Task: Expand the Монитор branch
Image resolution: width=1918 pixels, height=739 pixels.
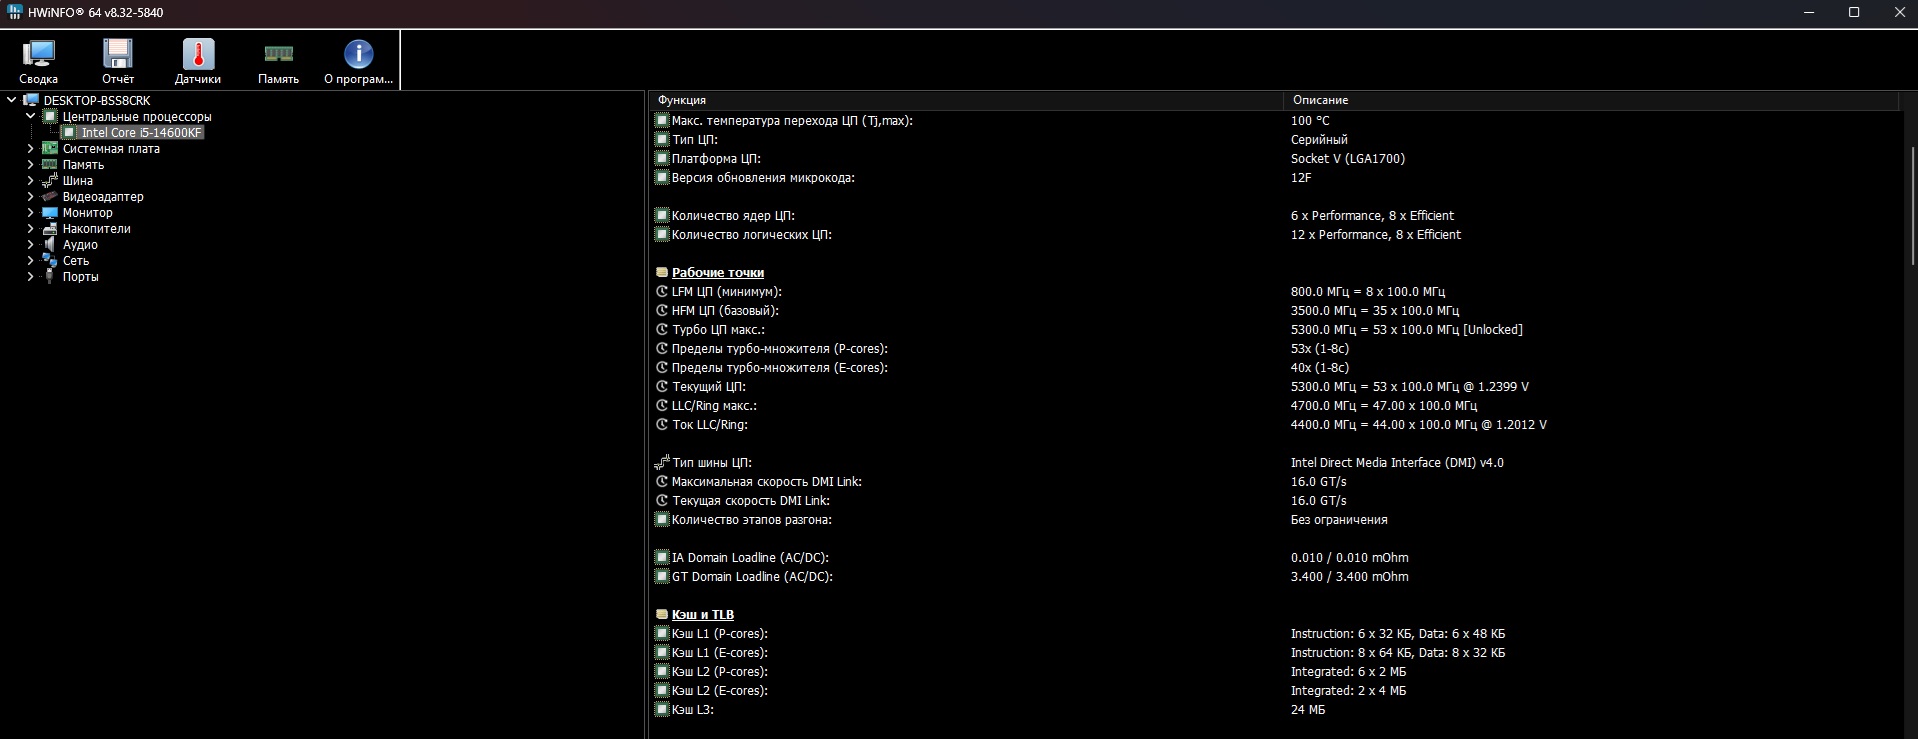Action: (x=31, y=212)
